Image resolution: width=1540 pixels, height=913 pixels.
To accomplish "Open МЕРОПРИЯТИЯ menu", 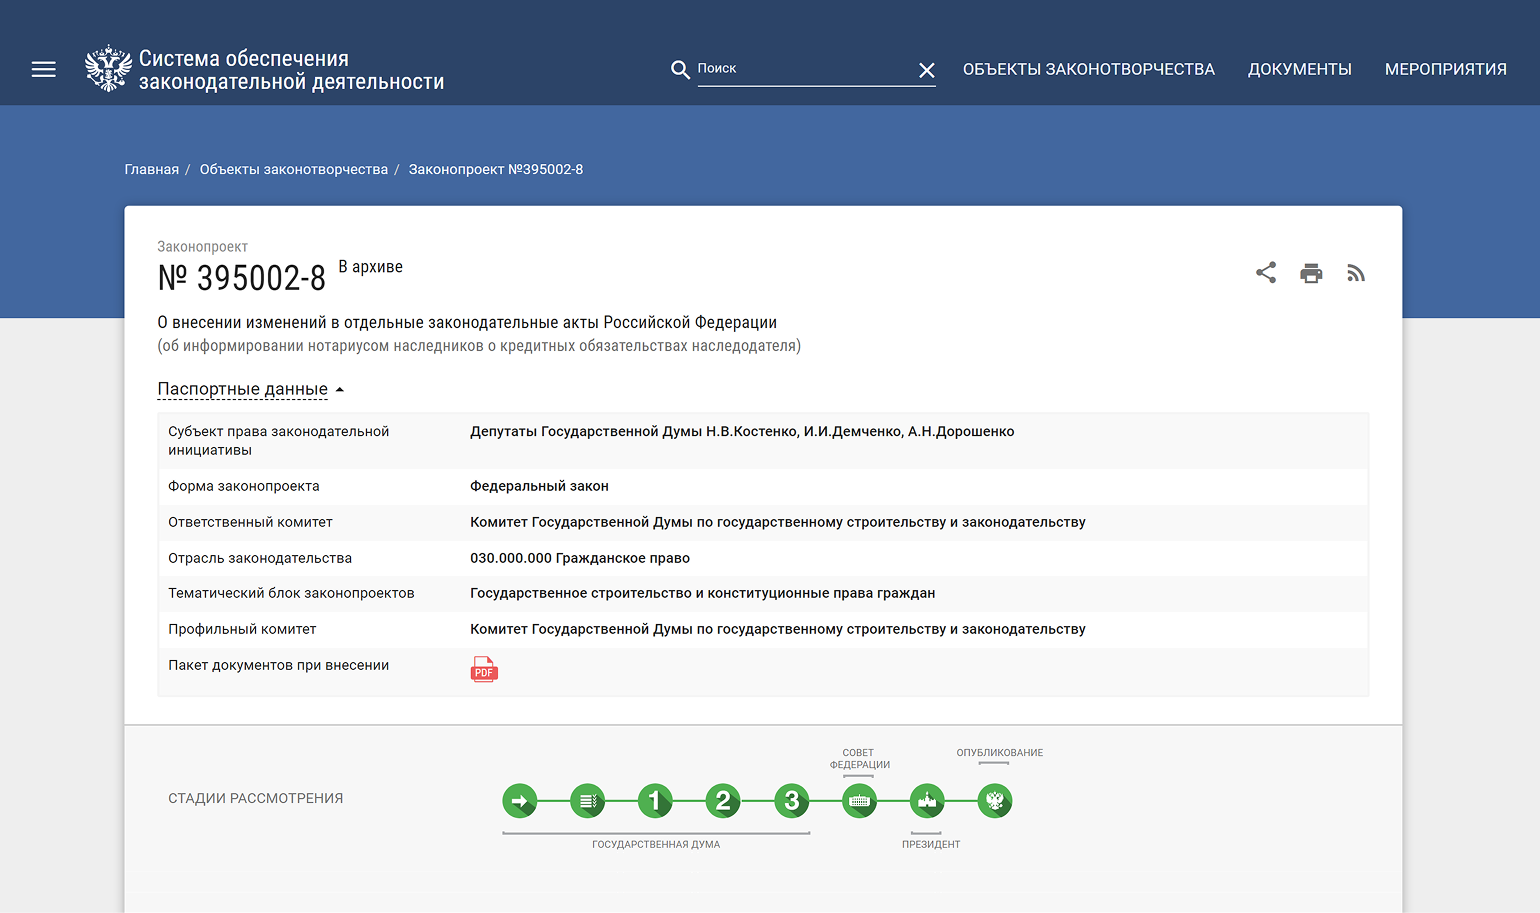I will 1445,69.
